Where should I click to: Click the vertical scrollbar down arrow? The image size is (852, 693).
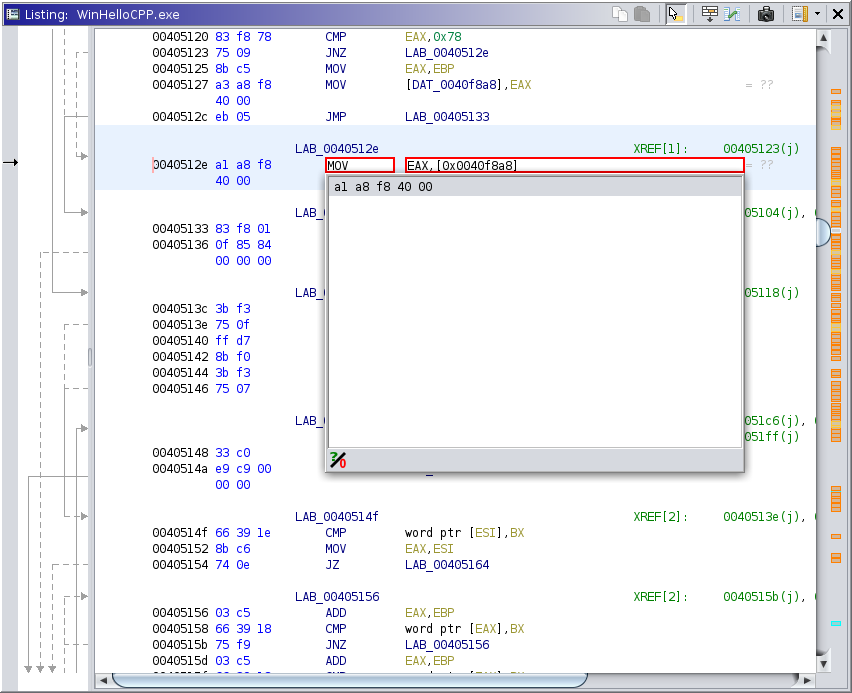coord(823,662)
